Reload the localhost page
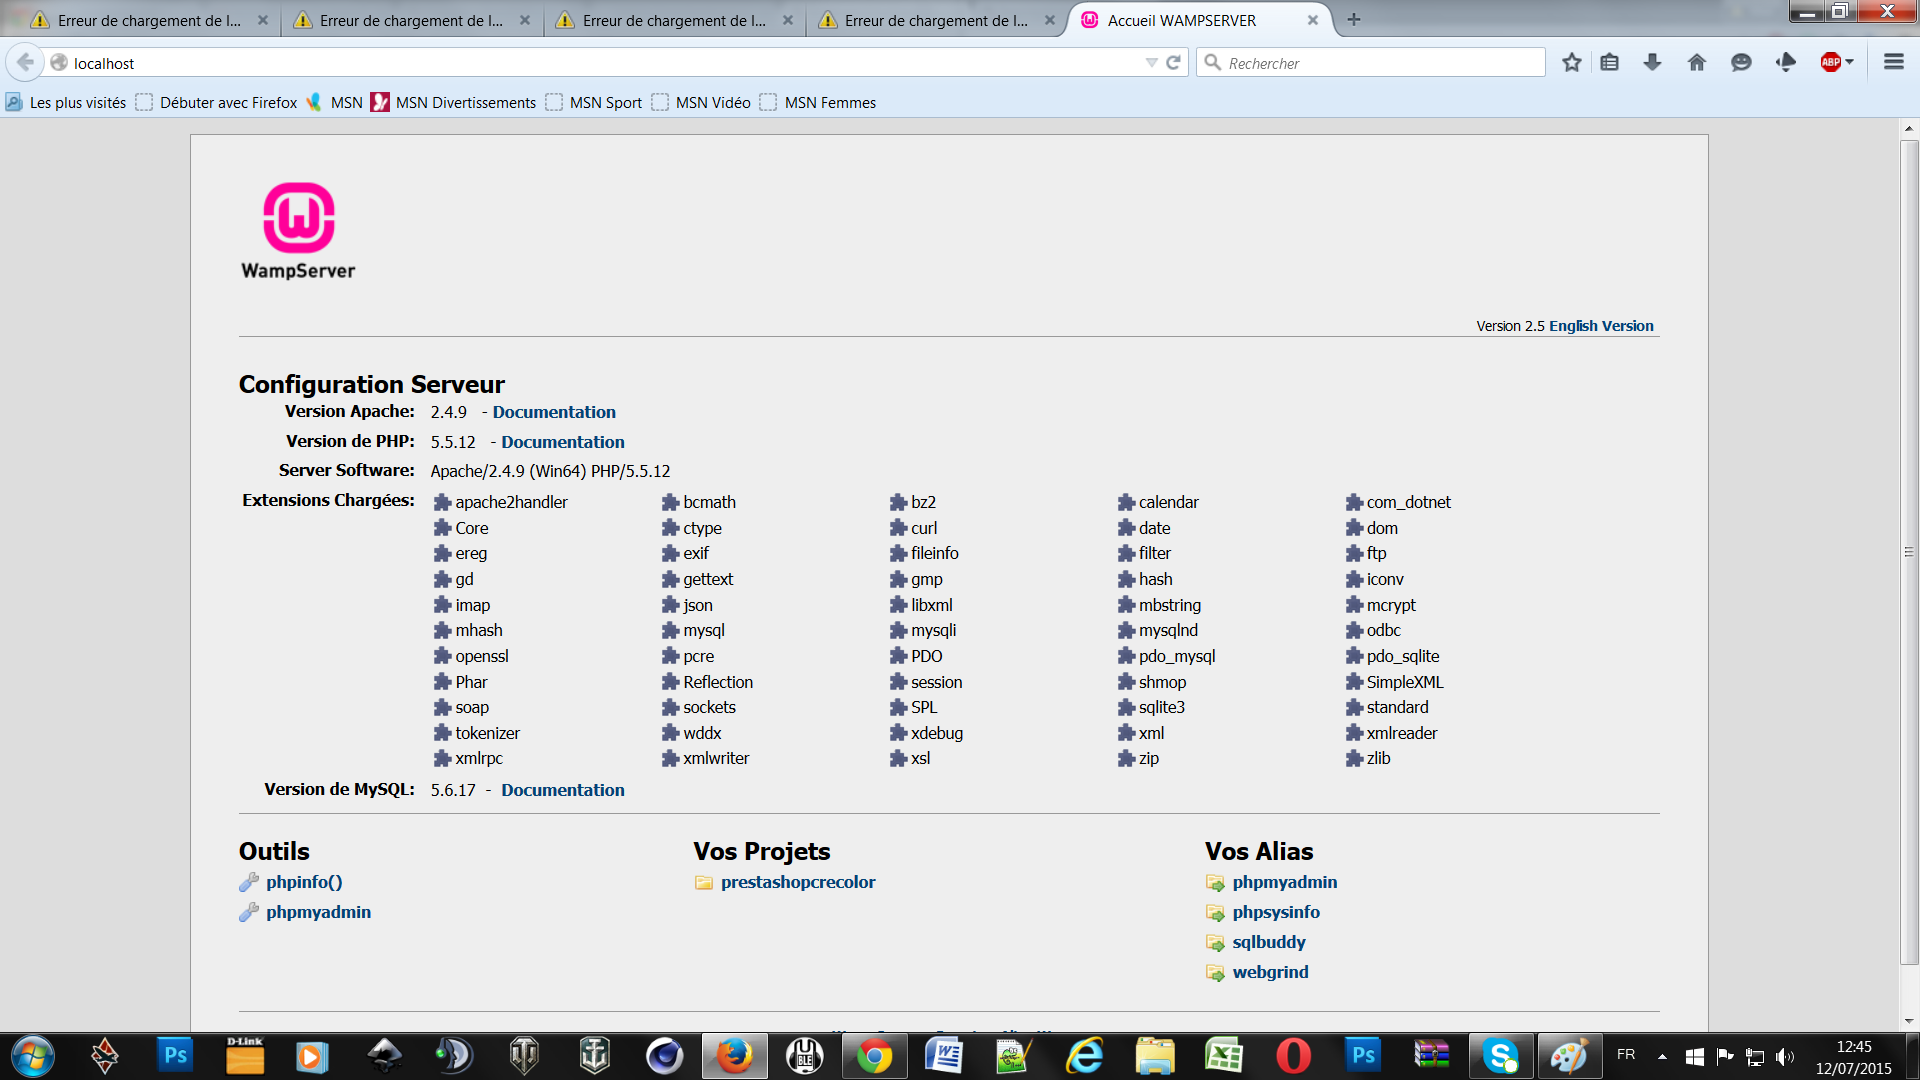The height and width of the screenshot is (1080, 1920). [1174, 62]
